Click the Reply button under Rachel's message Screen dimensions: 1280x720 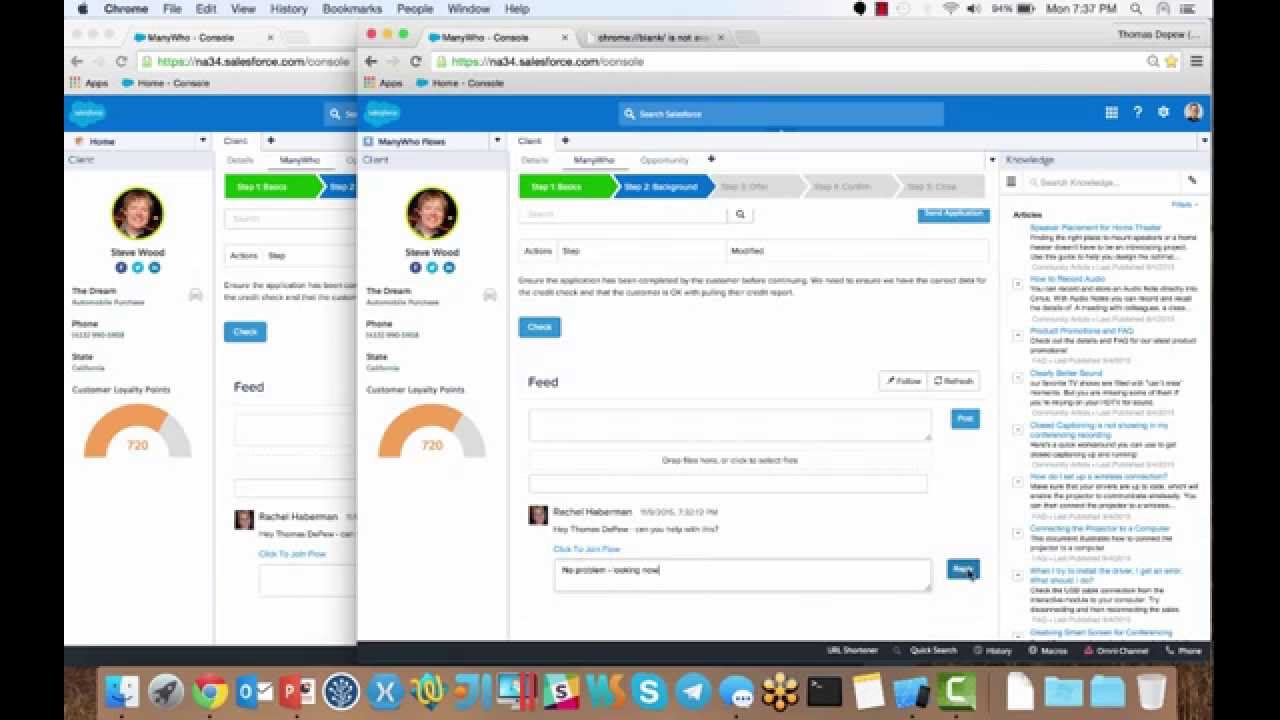tap(963, 569)
